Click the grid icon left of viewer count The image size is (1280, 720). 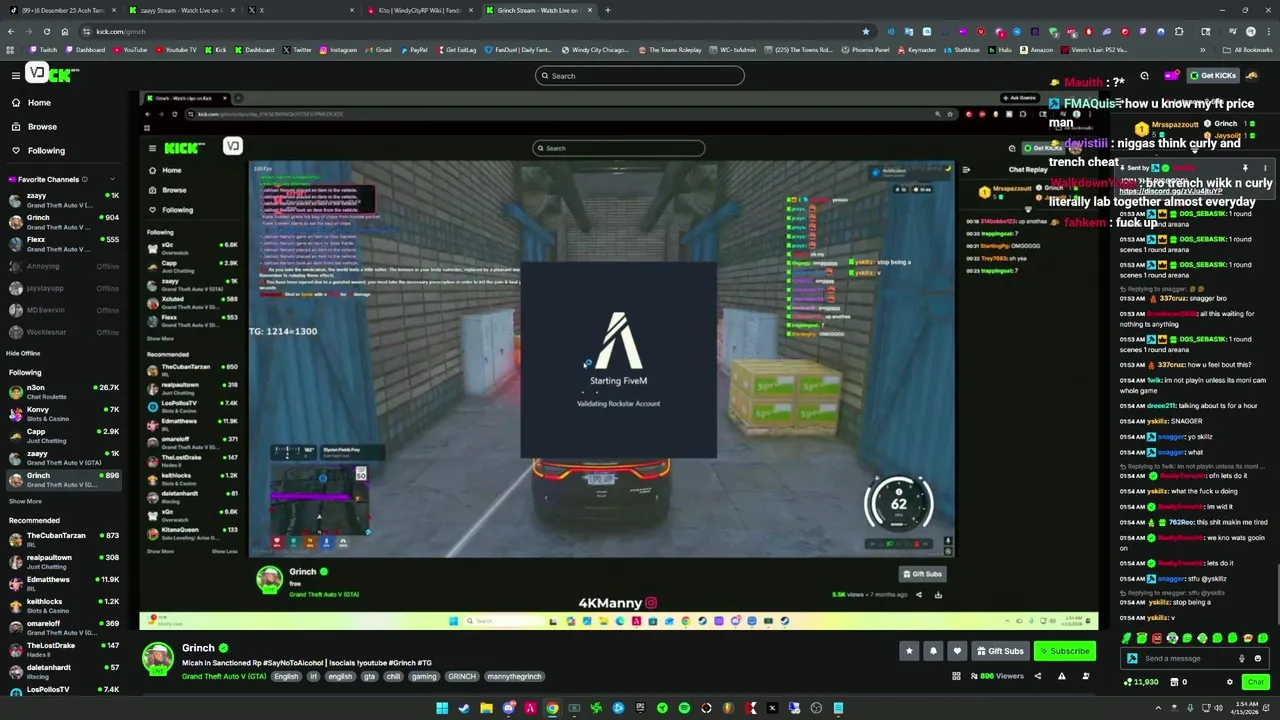click(956, 676)
